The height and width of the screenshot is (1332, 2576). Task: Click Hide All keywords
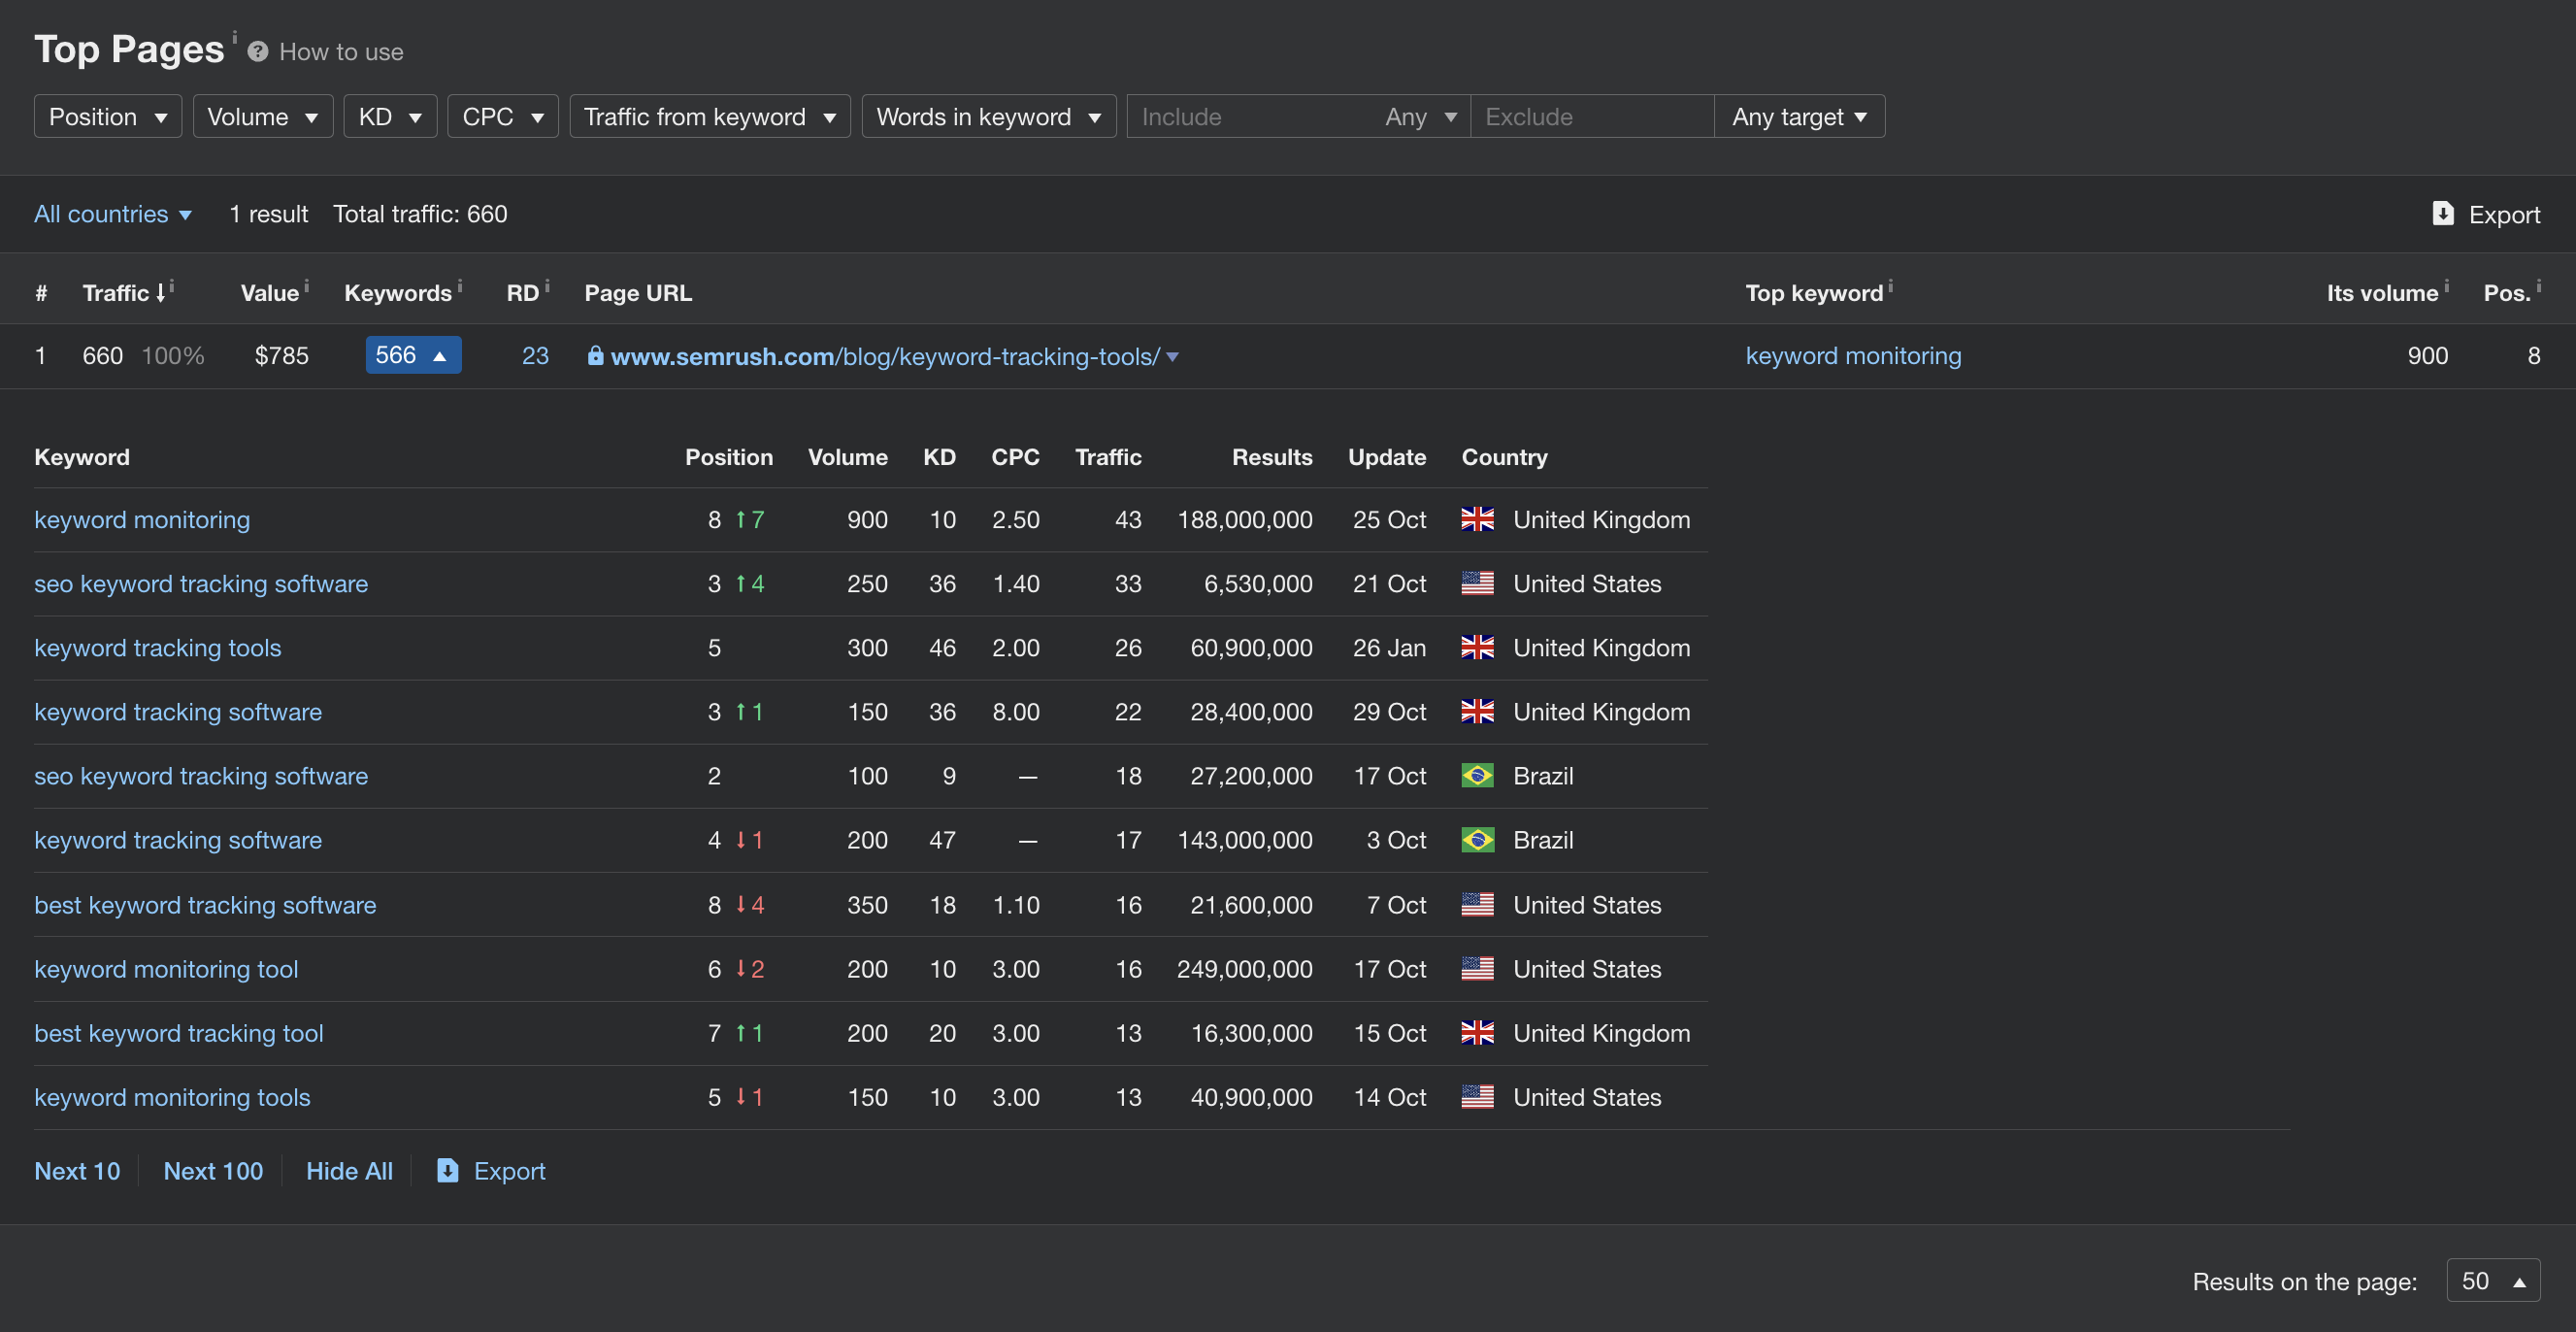point(349,1171)
